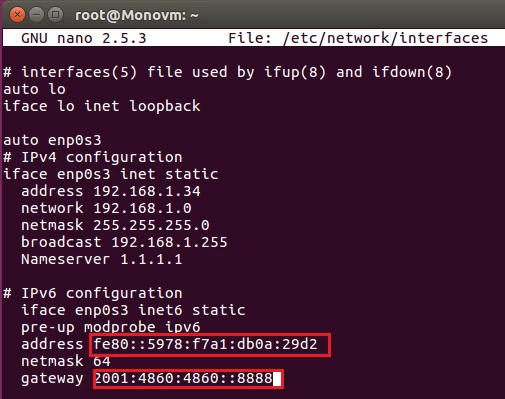The image size is (505, 399).
Task: Click the highlighted 2001:4860 gateway address
Action: [183, 378]
